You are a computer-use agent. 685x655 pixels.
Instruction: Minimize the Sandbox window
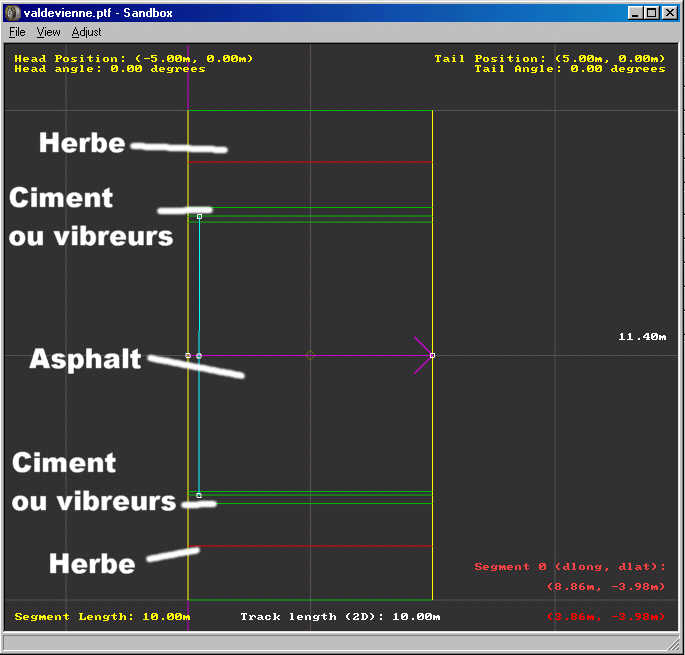pos(635,13)
